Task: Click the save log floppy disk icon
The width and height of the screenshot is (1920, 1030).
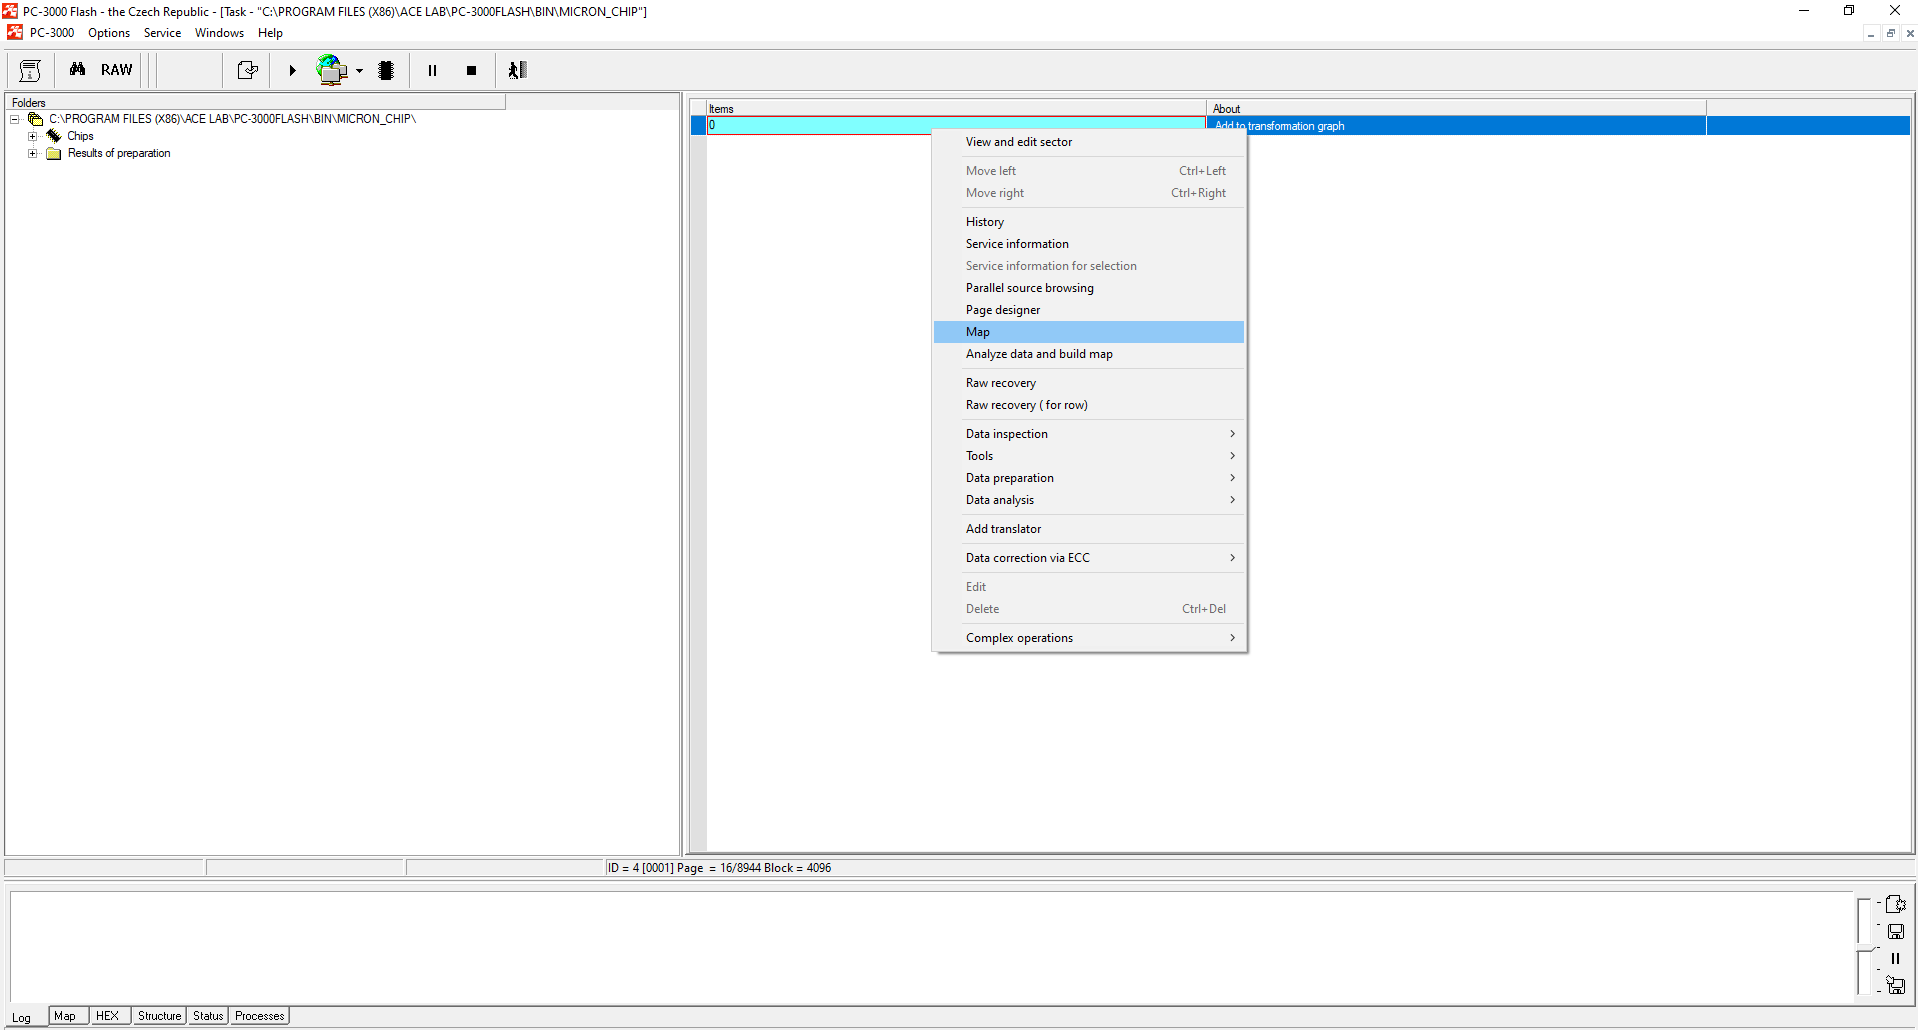Action: pos(1895,931)
